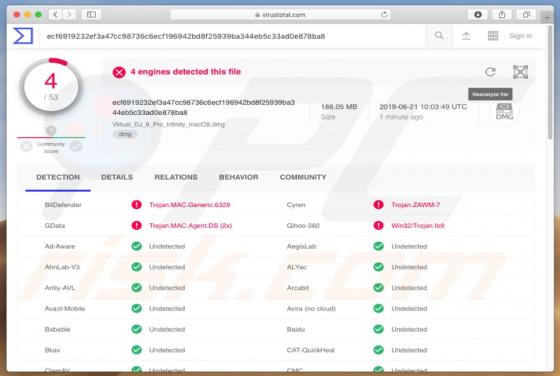Click the hash in the search field
560x376 pixels.
pos(186,36)
